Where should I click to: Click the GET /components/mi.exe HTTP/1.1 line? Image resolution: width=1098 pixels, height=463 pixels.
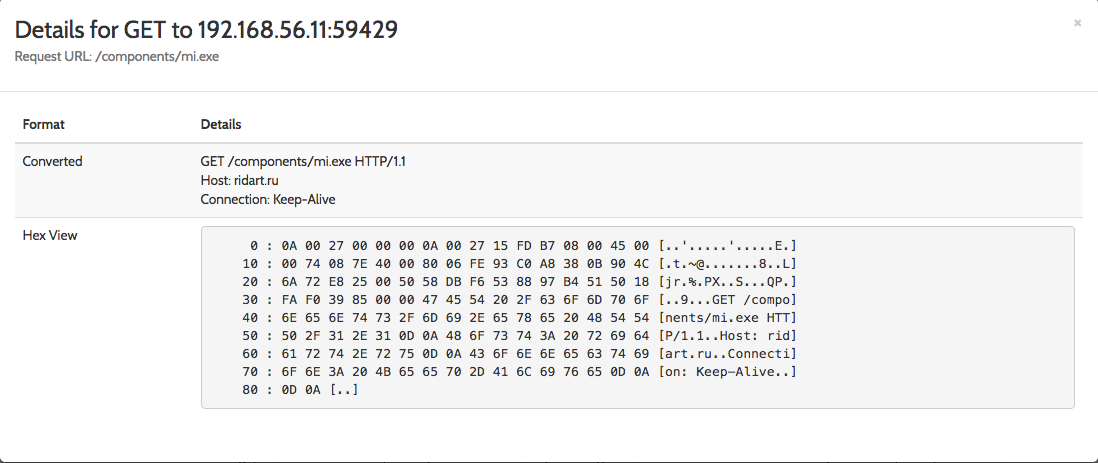303,162
